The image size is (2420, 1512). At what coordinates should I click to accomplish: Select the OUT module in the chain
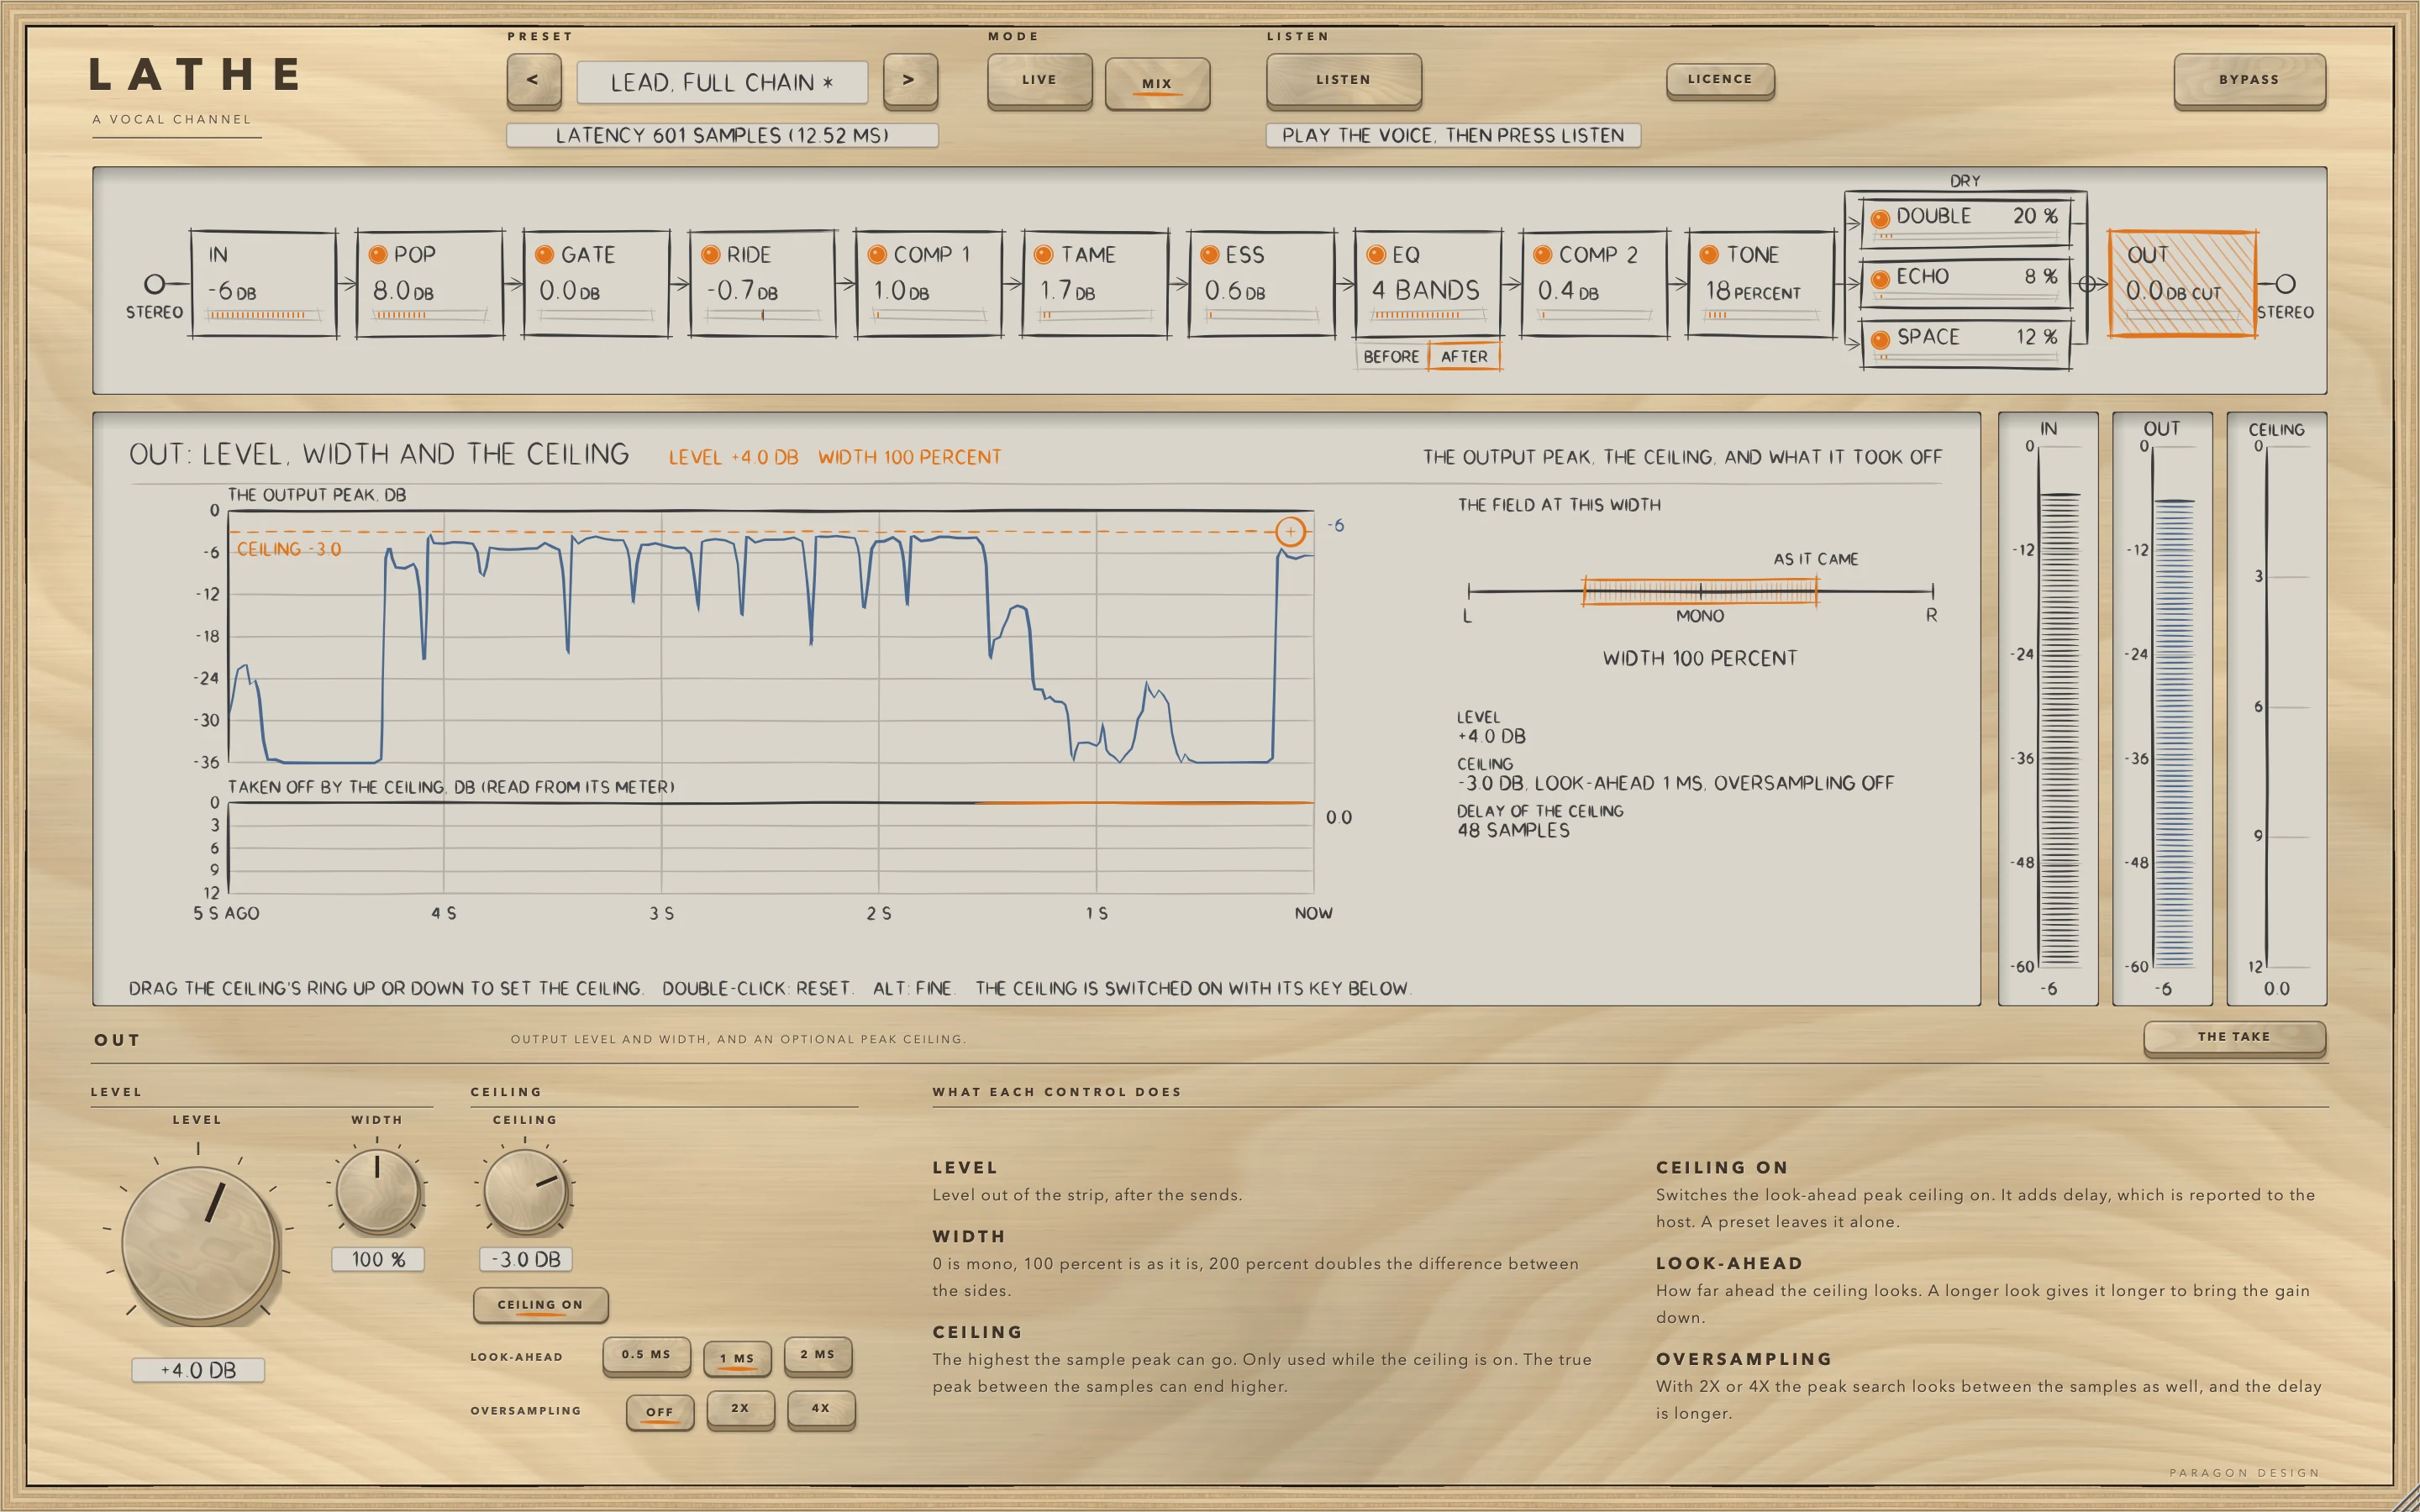(x=2183, y=284)
